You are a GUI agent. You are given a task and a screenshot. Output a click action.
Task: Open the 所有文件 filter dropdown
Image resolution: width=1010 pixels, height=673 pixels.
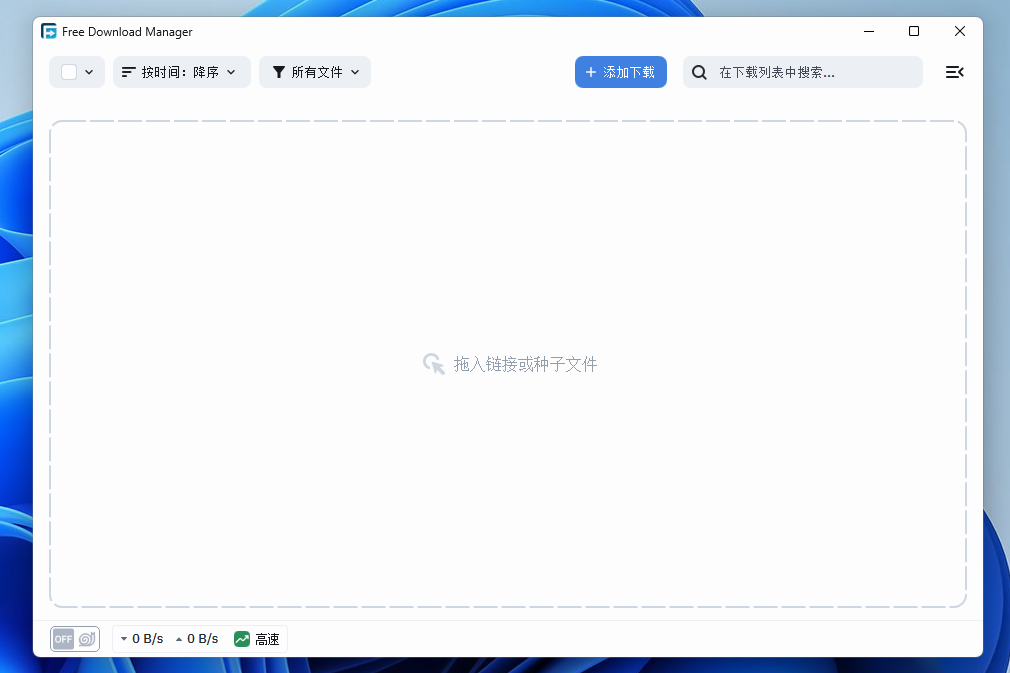[x=317, y=72]
